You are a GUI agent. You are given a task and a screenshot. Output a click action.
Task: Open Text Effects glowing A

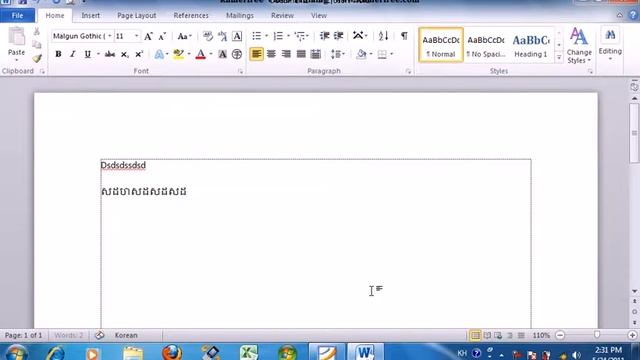(159, 54)
